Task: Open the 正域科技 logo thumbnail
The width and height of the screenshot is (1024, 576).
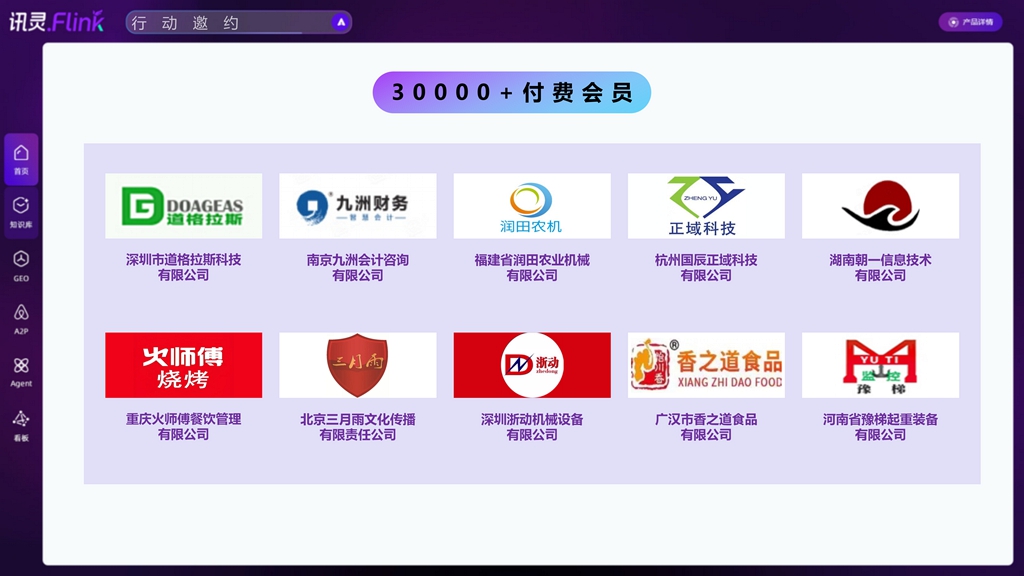Action: click(706, 206)
